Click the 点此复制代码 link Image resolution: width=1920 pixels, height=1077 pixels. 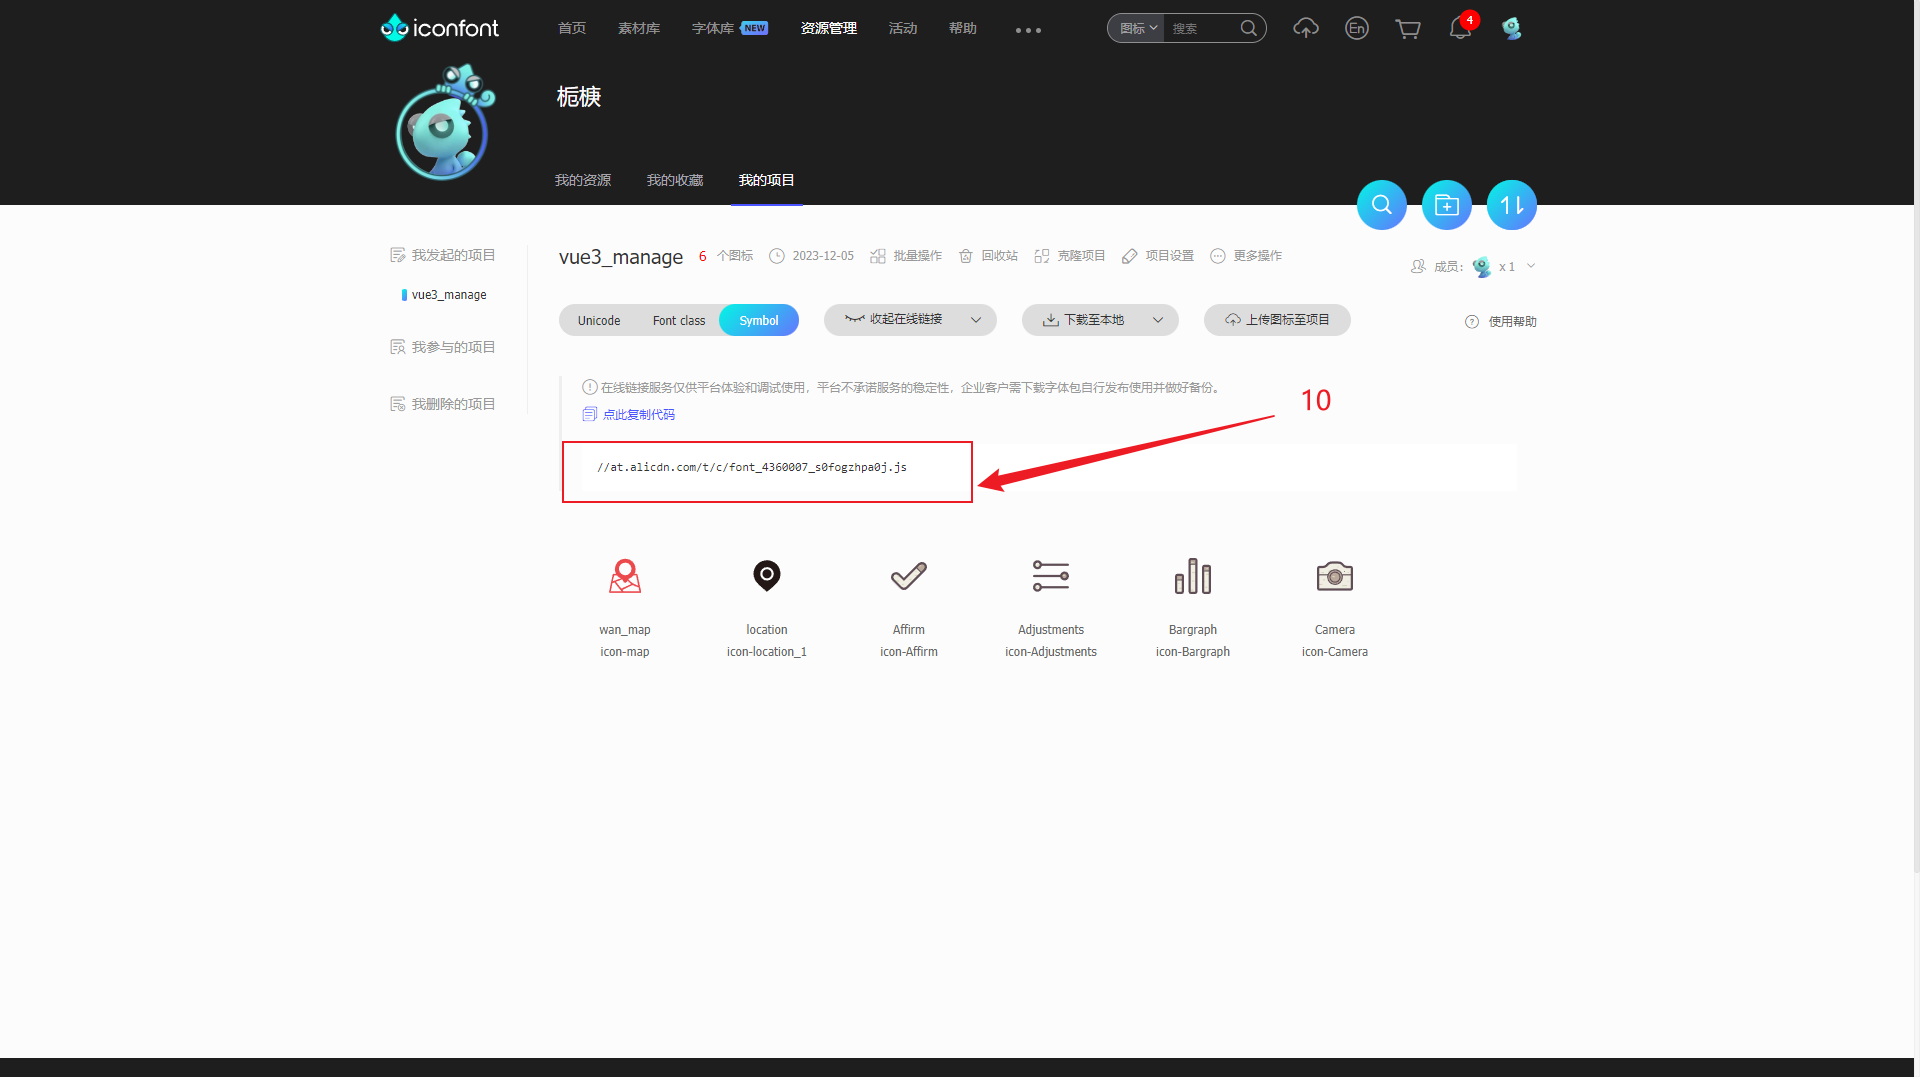638,414
